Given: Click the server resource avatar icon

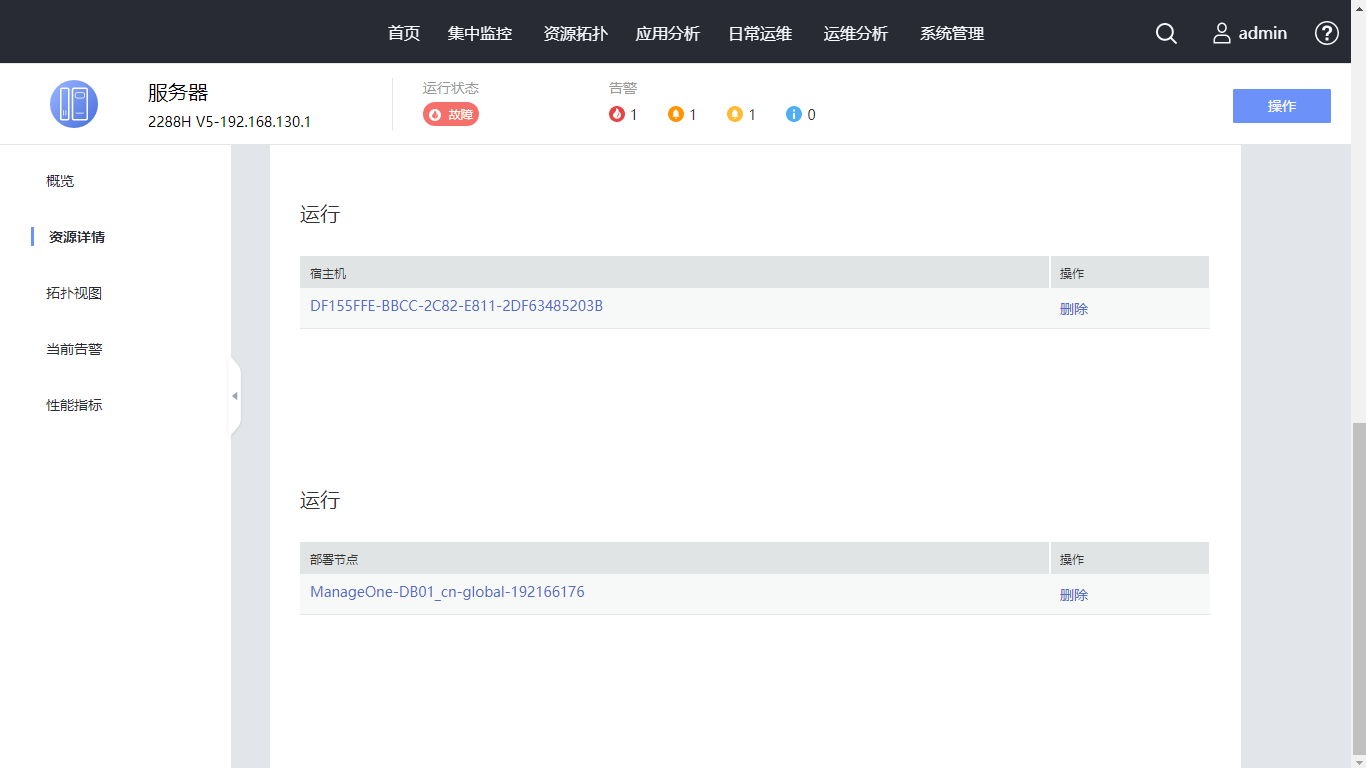Looking at the screenshot, I should [x=74, y=104].
